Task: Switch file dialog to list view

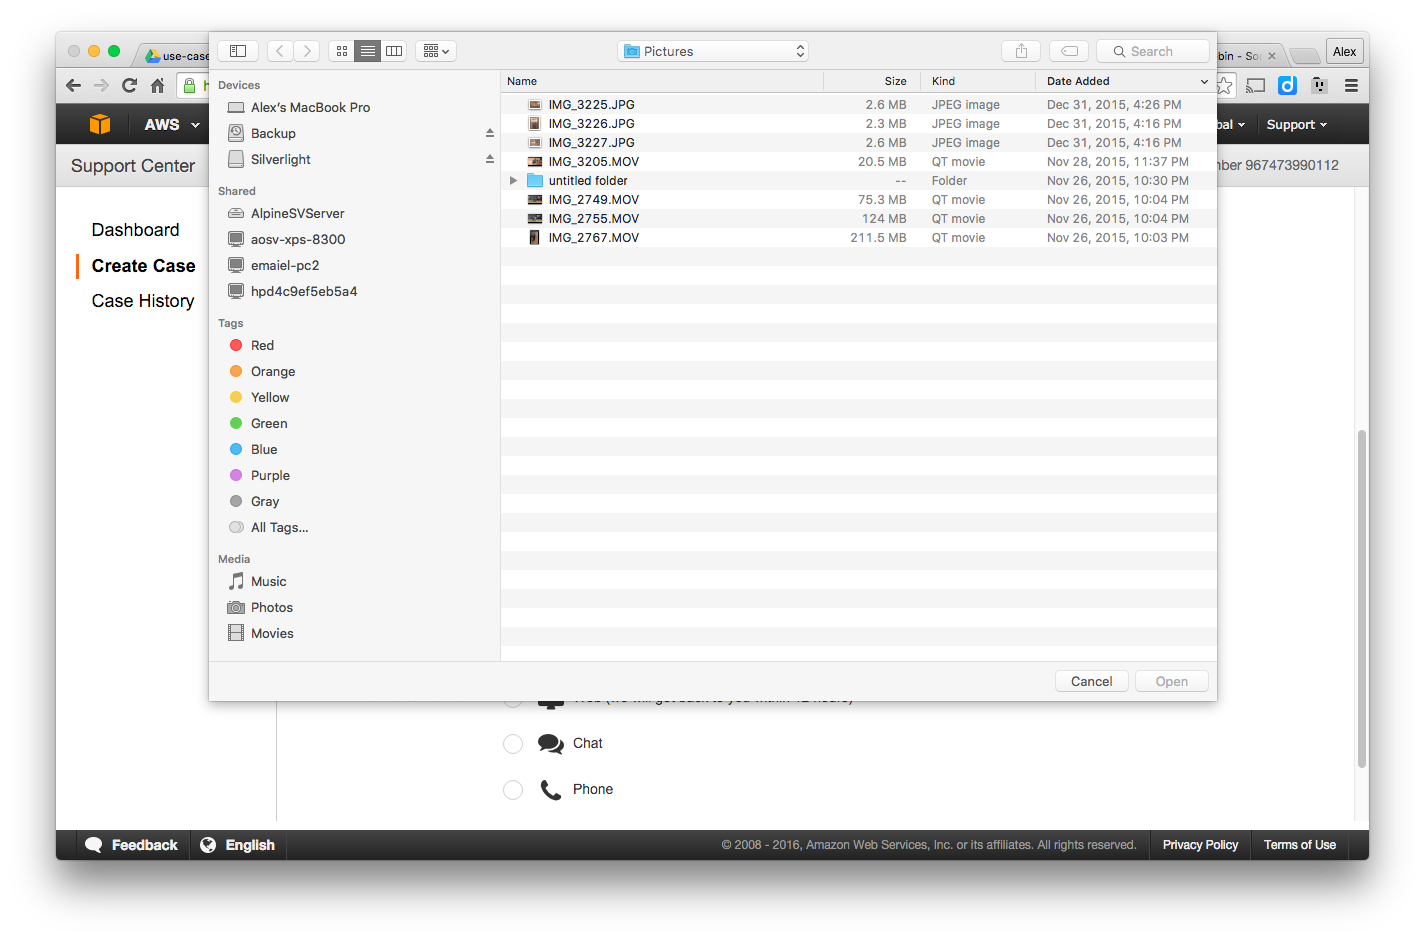Action: click(x=368, y=51)
